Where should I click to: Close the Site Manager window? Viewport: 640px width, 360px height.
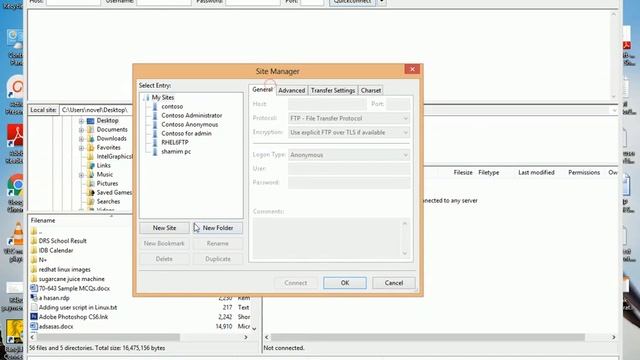[412, 69]
